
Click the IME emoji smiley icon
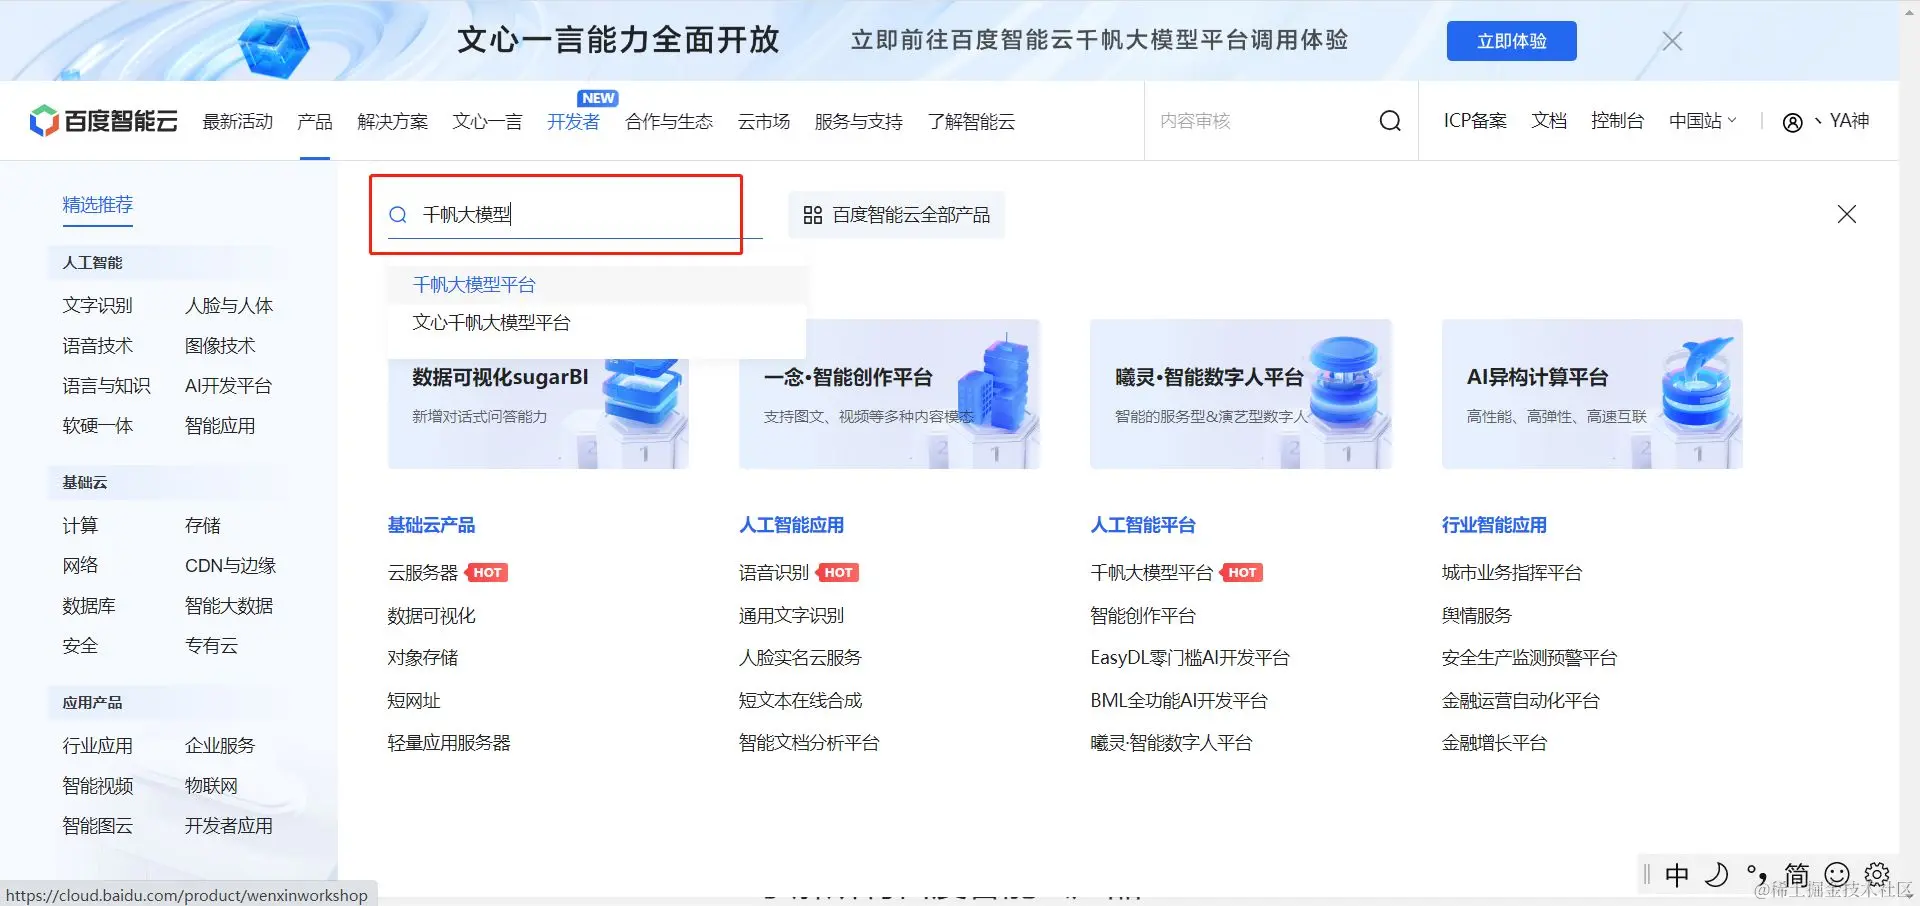[1837, 875]
